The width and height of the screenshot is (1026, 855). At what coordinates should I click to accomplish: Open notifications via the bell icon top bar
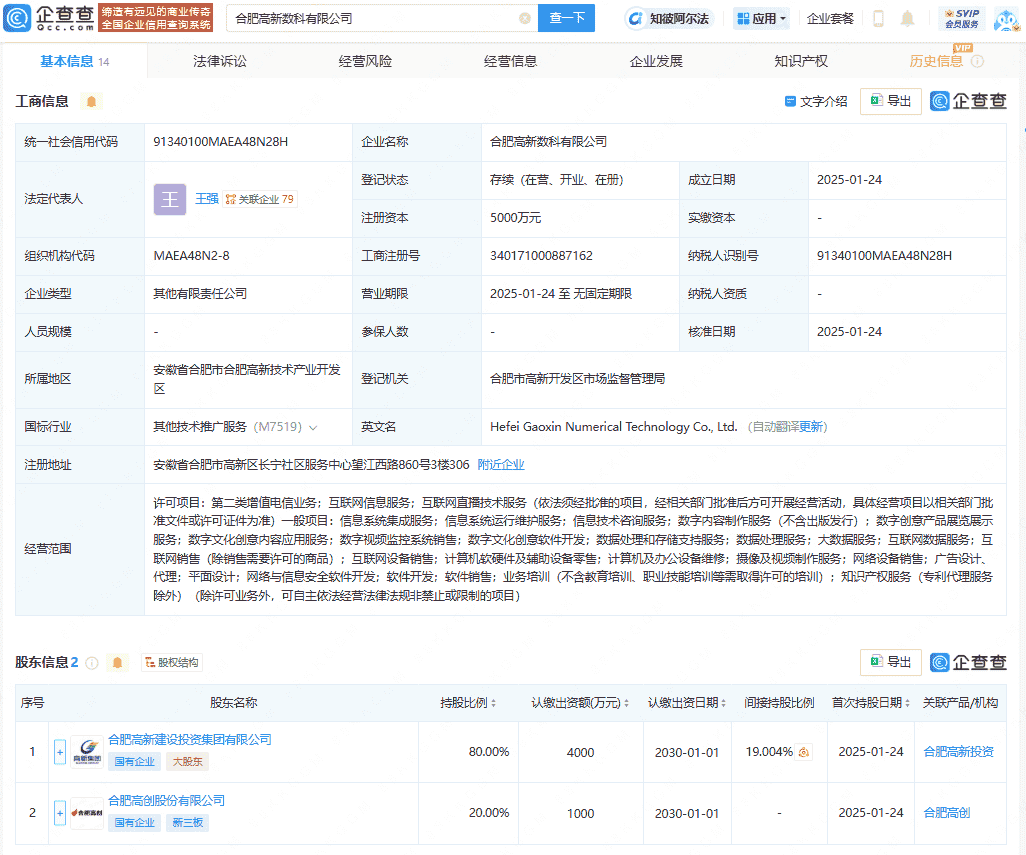point(908,18)
